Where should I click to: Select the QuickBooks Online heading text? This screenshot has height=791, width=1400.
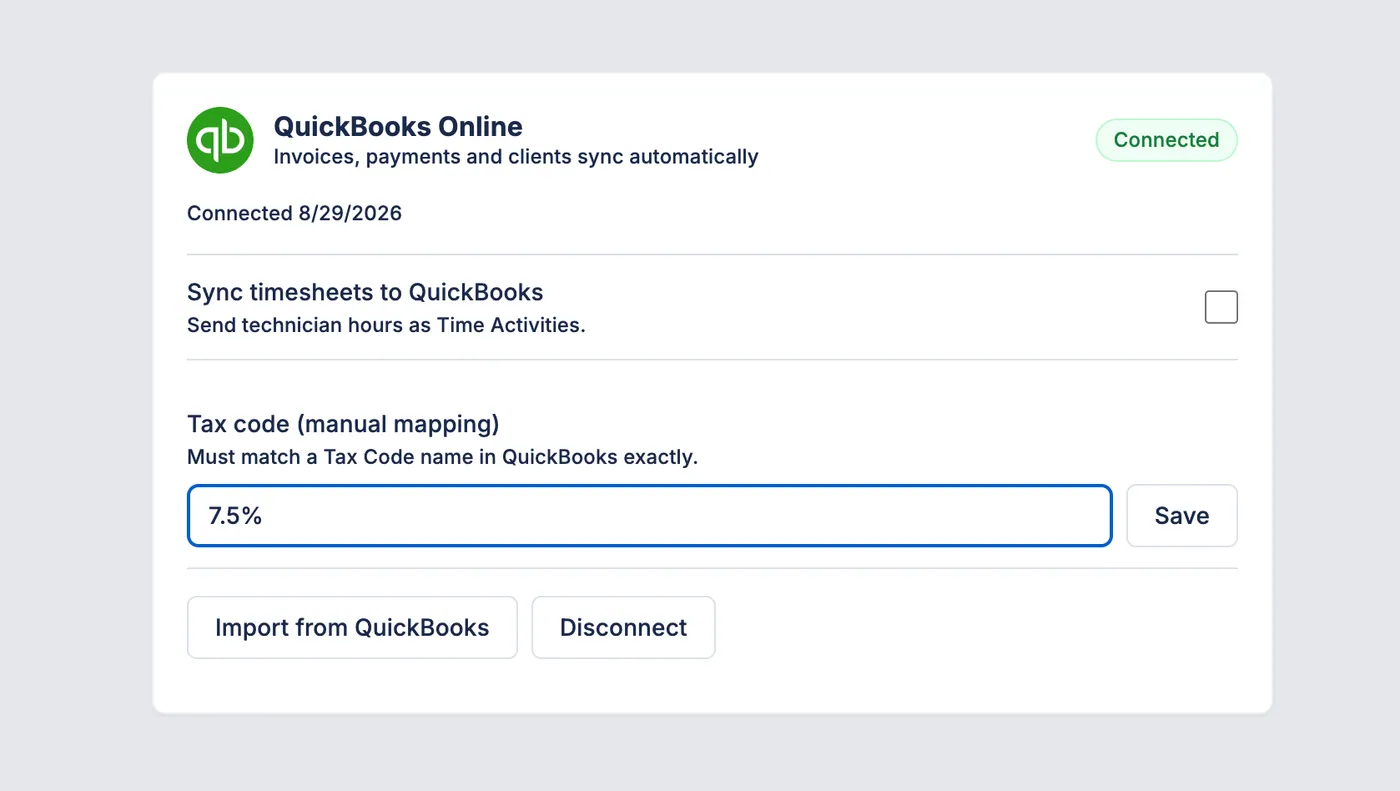coord(398,127)
